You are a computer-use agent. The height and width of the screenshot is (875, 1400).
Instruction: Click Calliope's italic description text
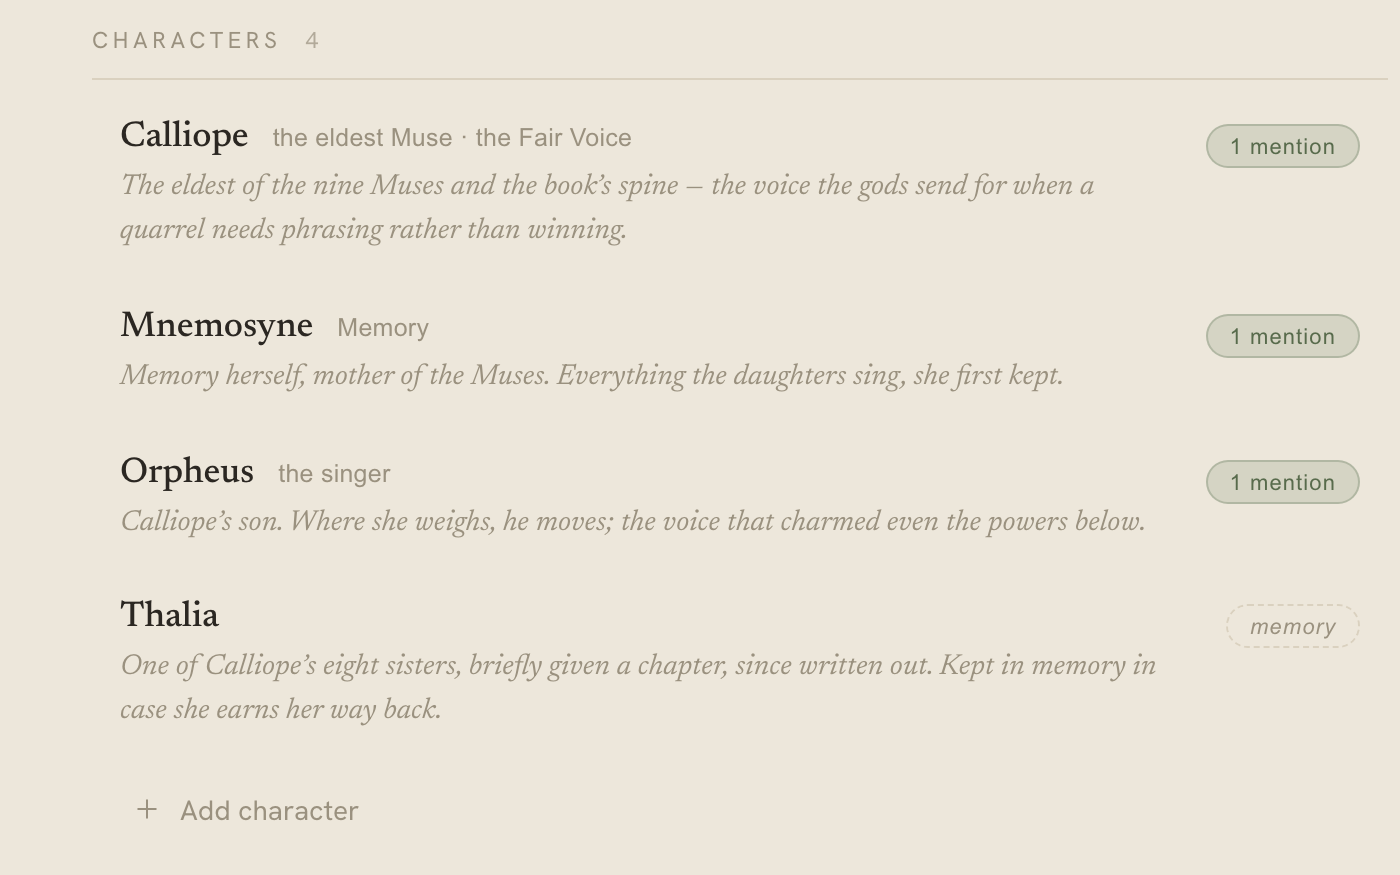coord(607,207)
